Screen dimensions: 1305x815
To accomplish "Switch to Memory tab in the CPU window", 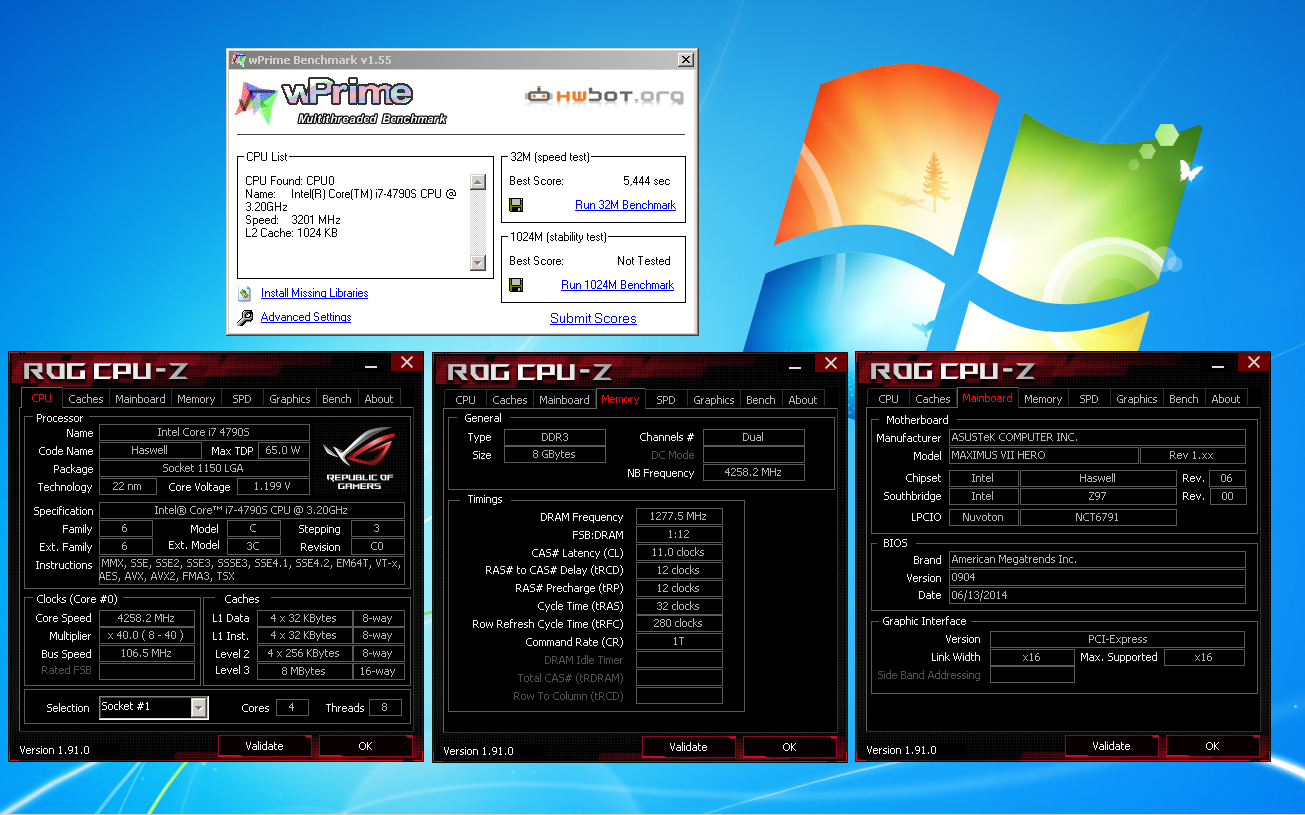I will point(196,399).
